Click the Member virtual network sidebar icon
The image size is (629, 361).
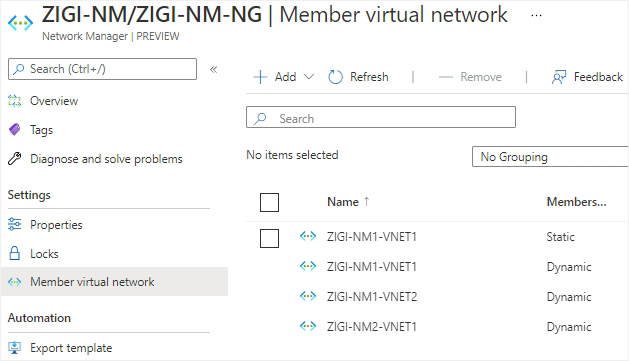click(14, 282)
